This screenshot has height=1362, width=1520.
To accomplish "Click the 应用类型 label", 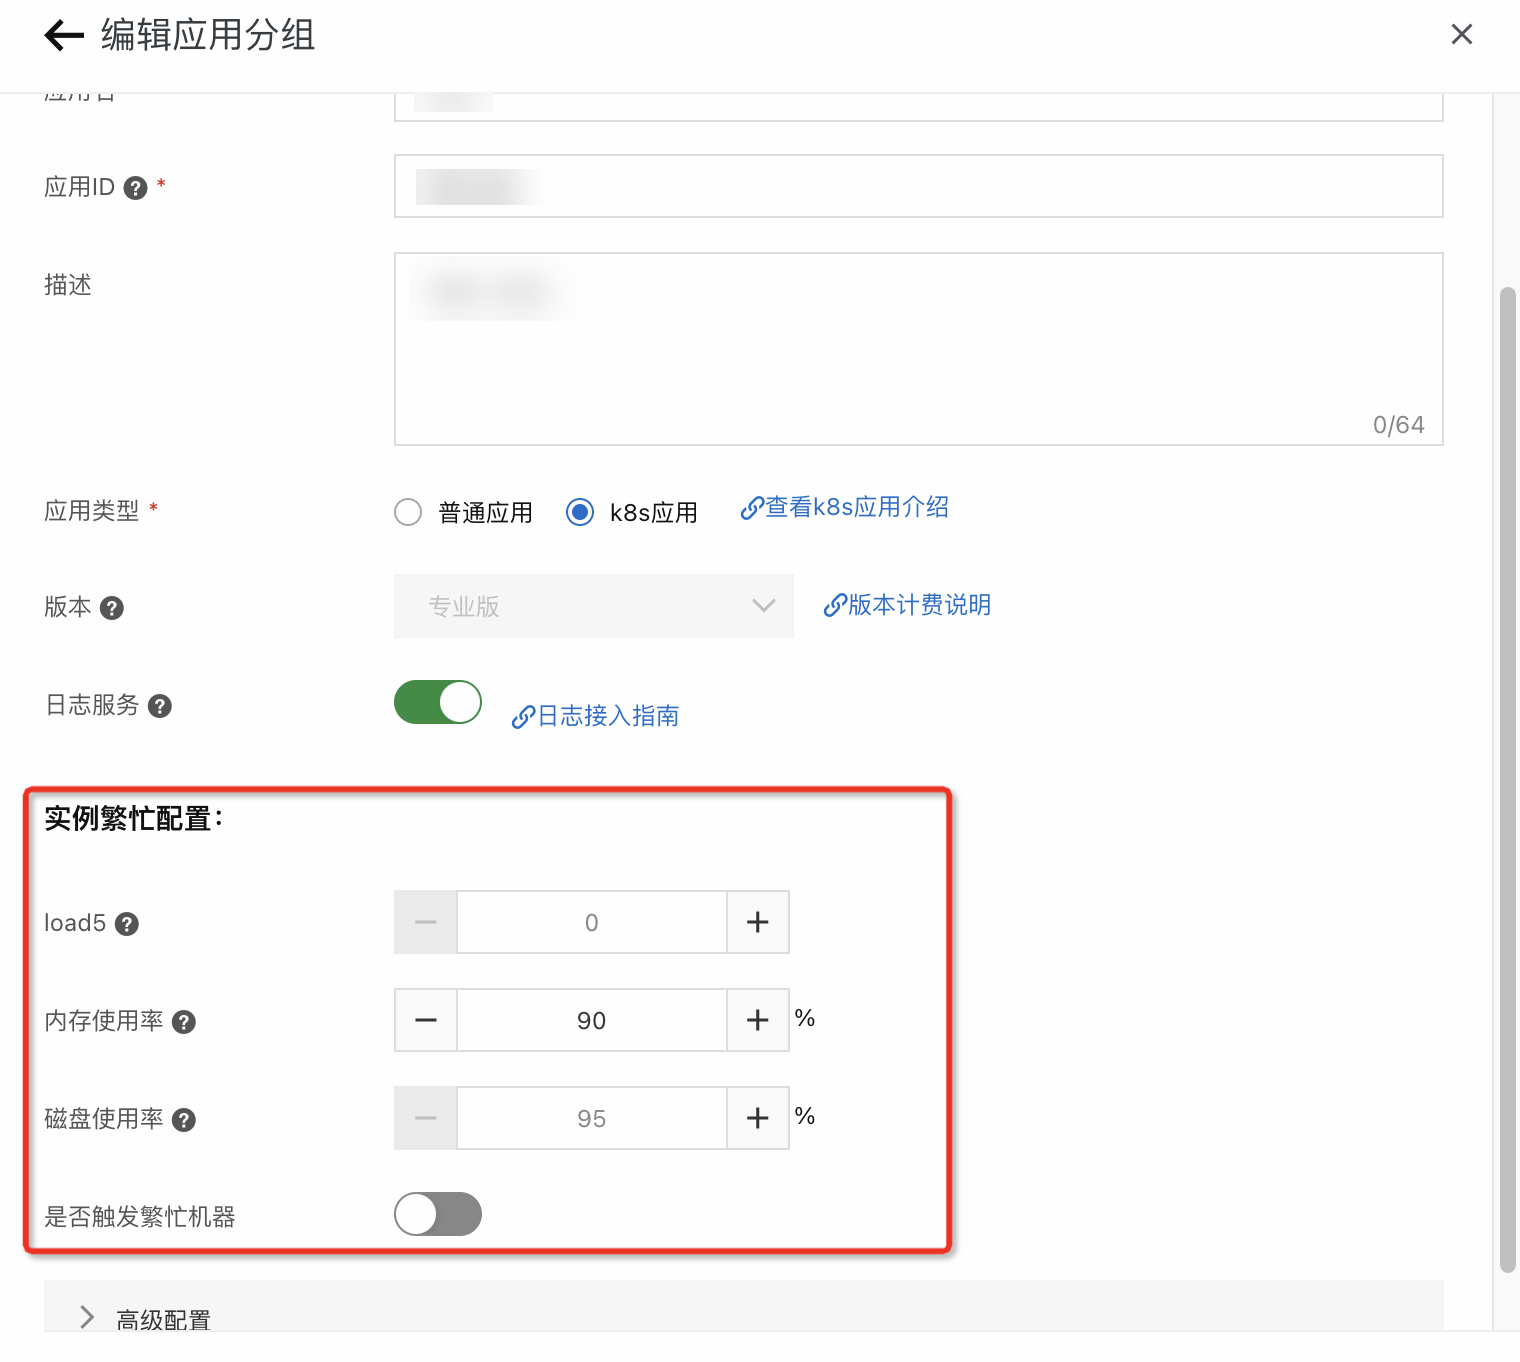I will click(92, 511).
